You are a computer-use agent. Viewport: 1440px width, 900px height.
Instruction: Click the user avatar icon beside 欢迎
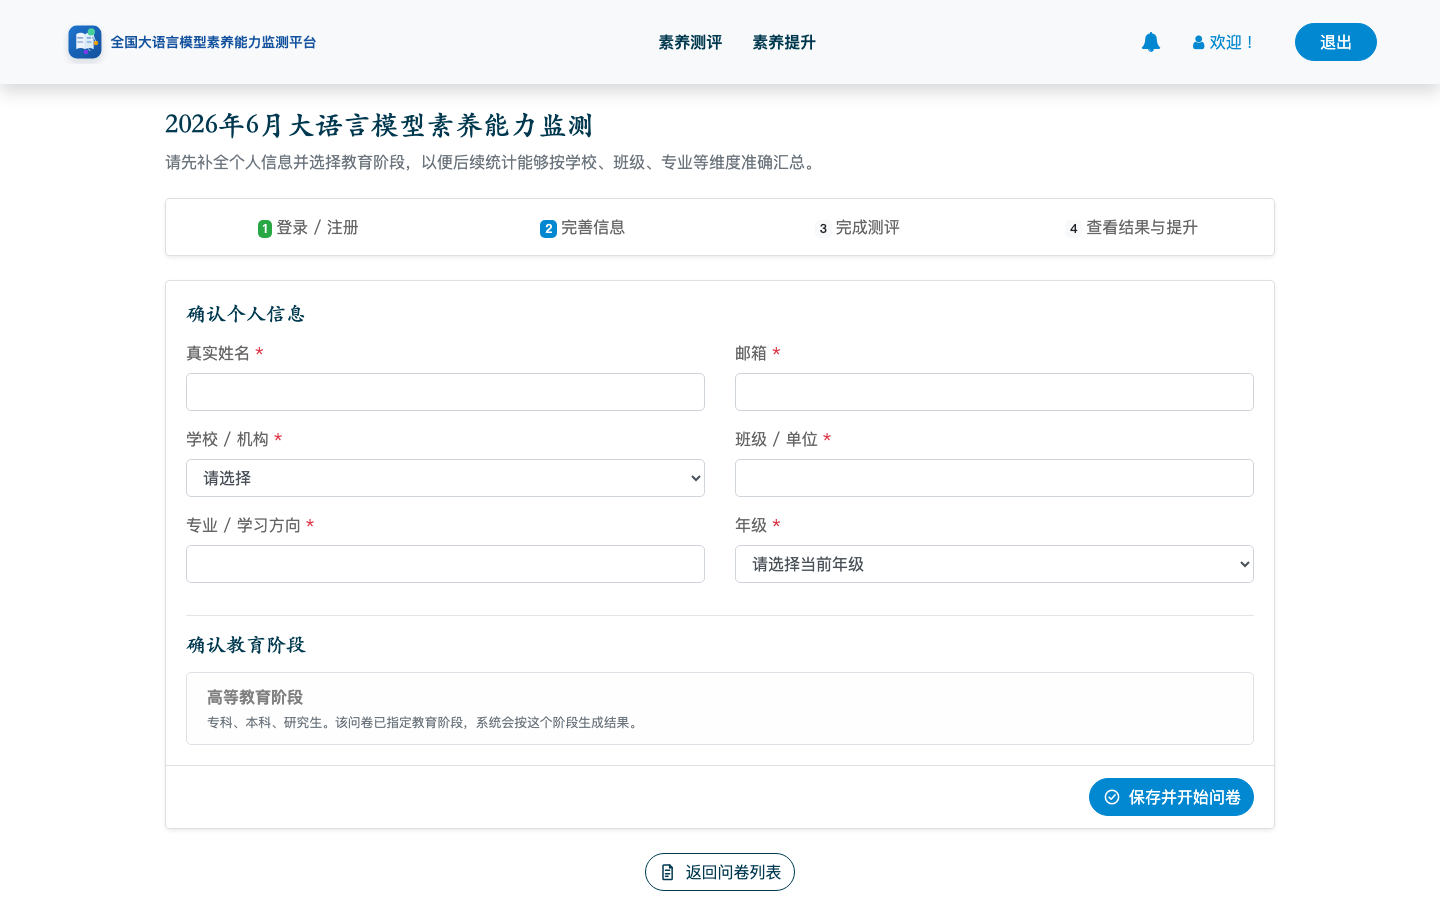[x=1198, y=43]
